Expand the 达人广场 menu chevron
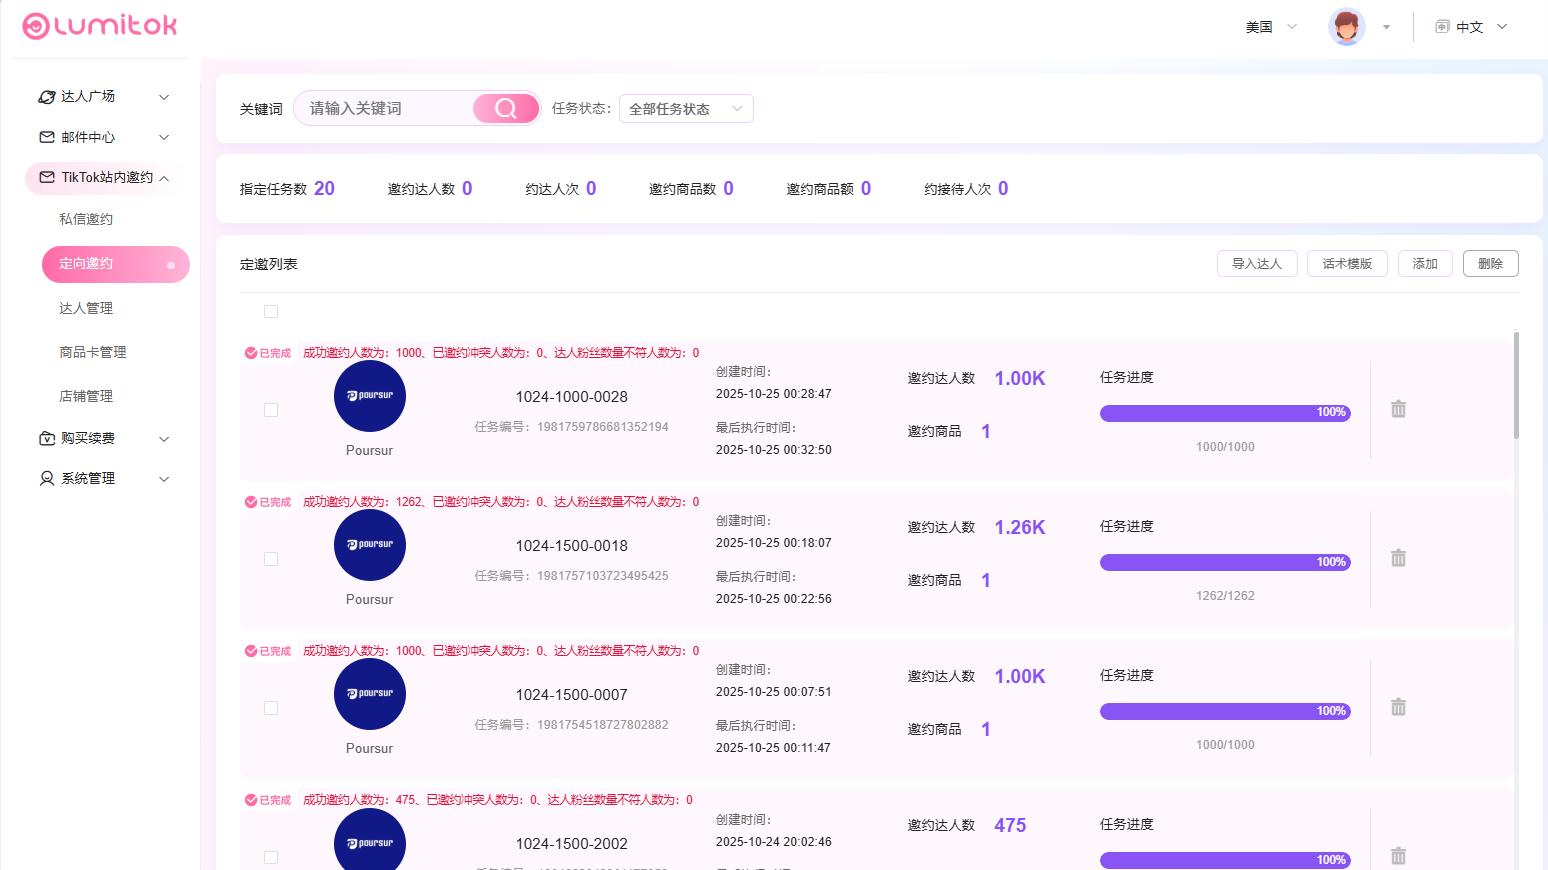 164,97
